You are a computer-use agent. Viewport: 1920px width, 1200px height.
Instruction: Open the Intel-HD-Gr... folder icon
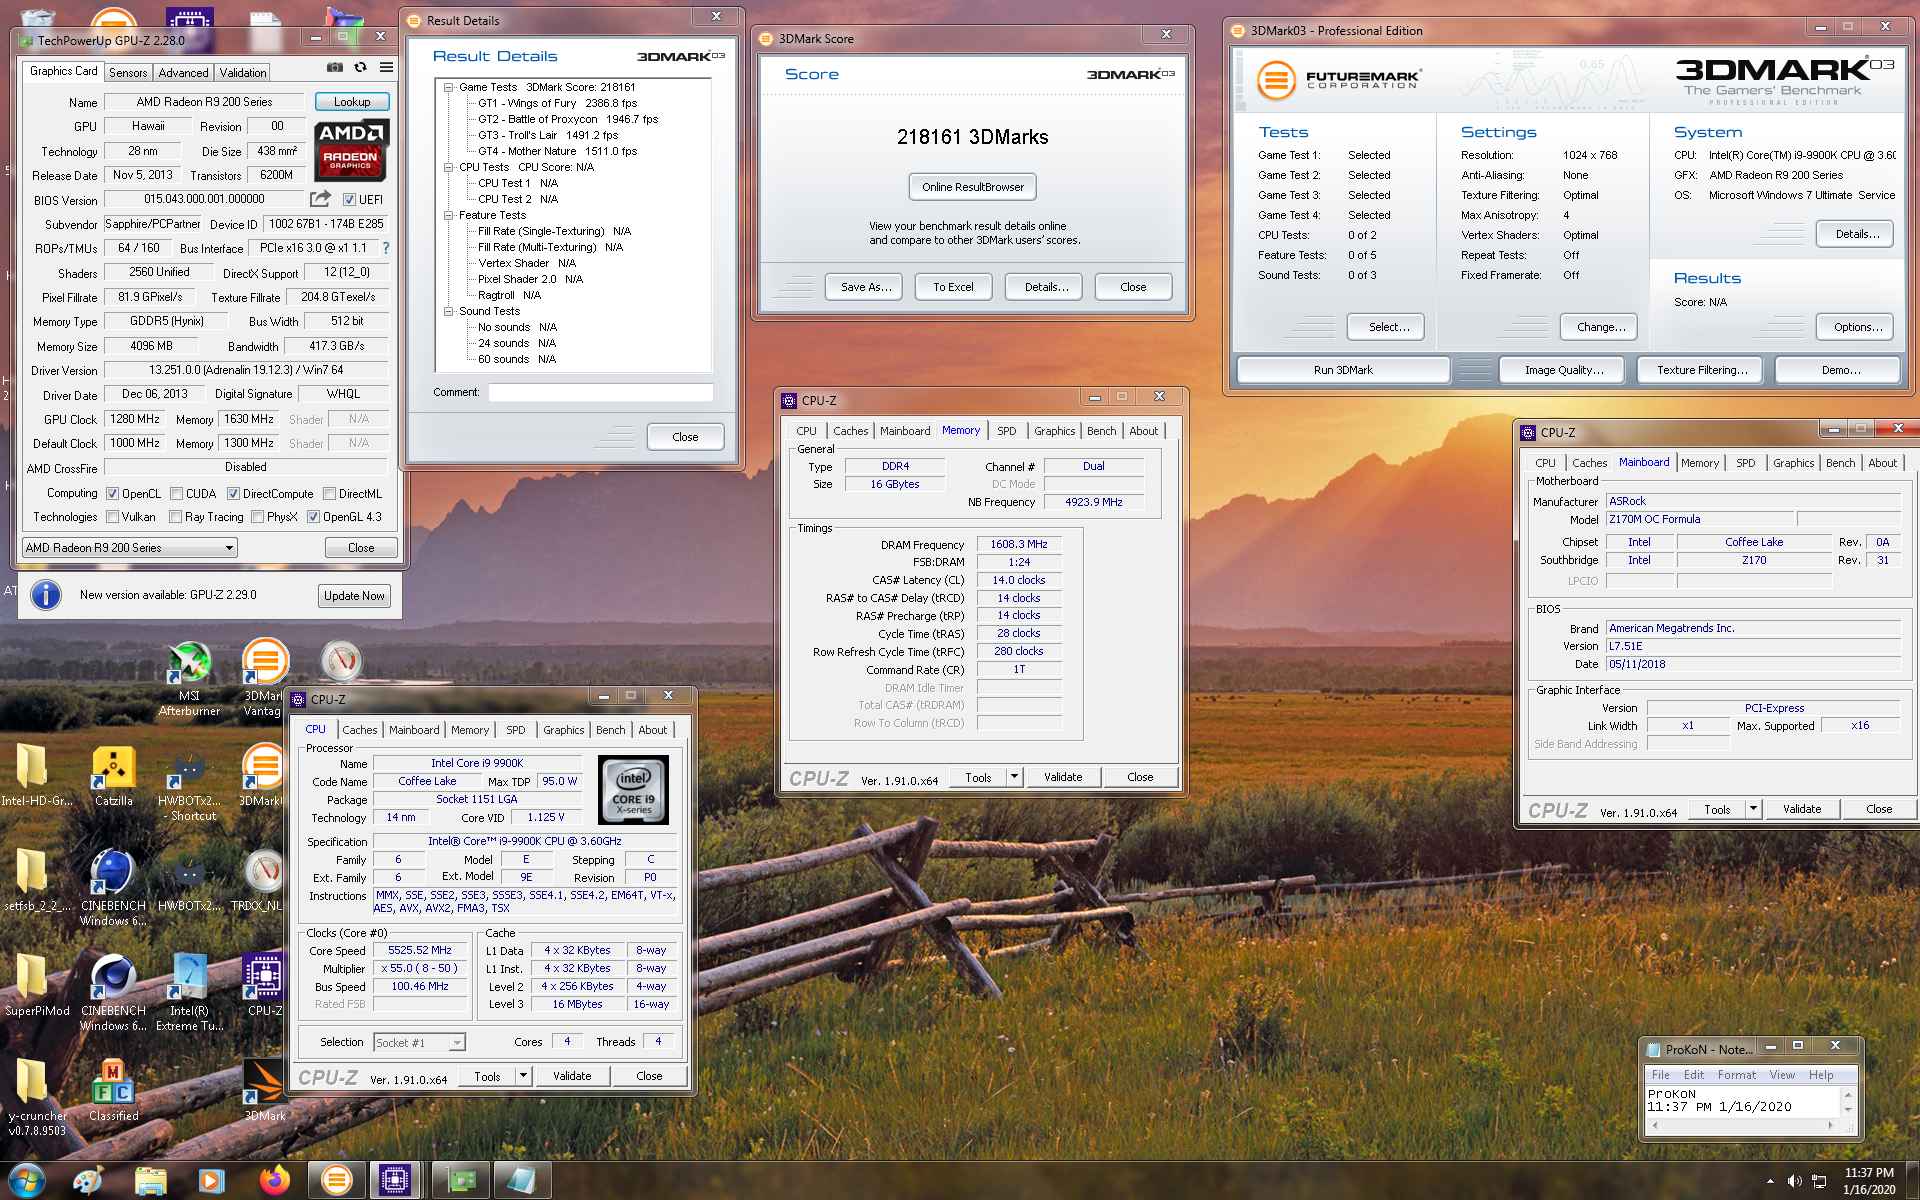[x=36, y=777]
